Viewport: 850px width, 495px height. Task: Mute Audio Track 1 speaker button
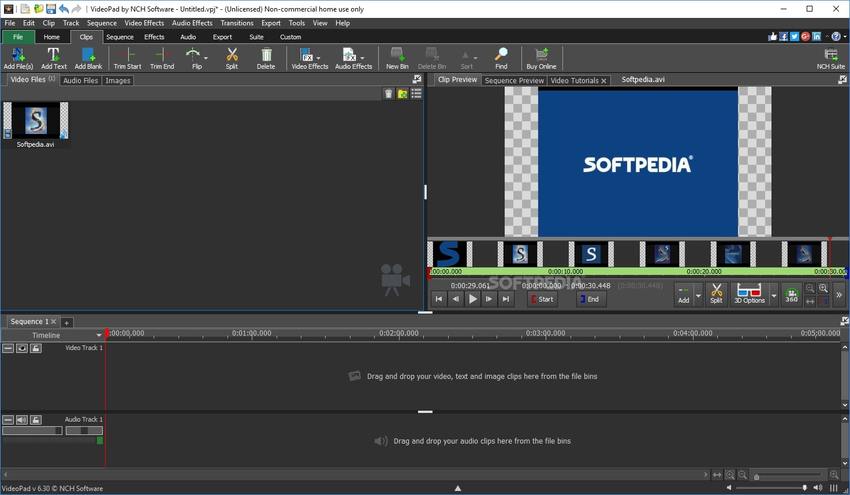coord(22,420)
